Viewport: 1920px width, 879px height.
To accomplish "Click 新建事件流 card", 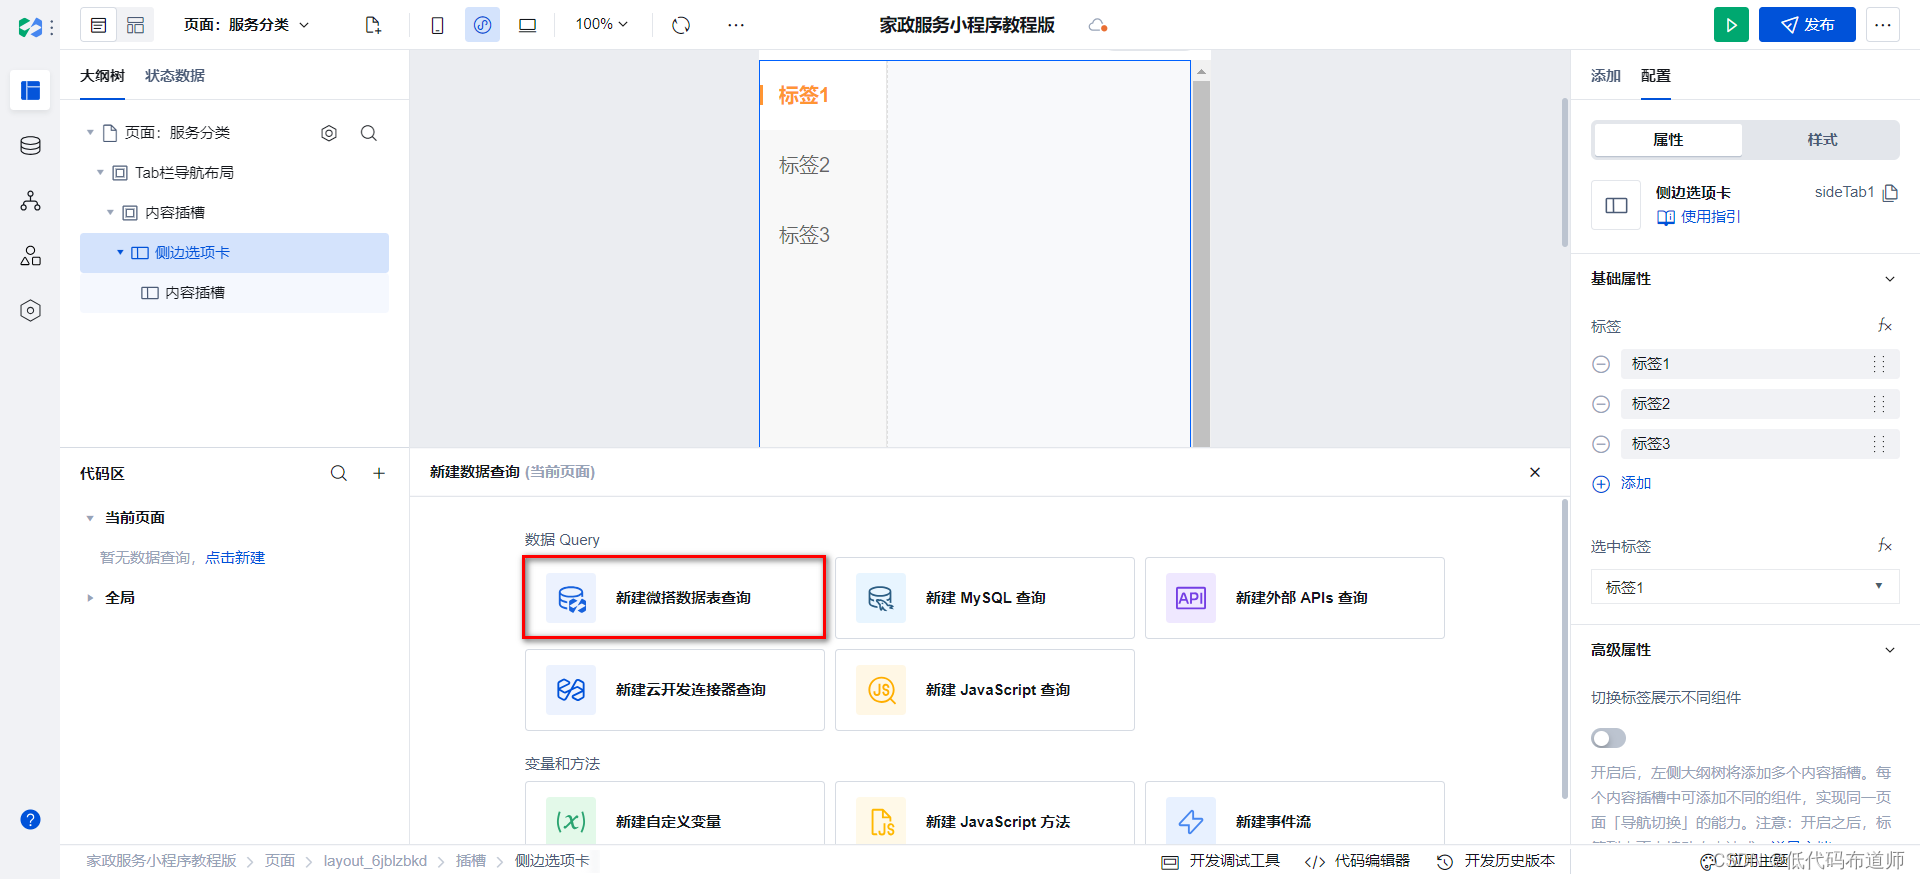I will click(x=1295, y=814).
